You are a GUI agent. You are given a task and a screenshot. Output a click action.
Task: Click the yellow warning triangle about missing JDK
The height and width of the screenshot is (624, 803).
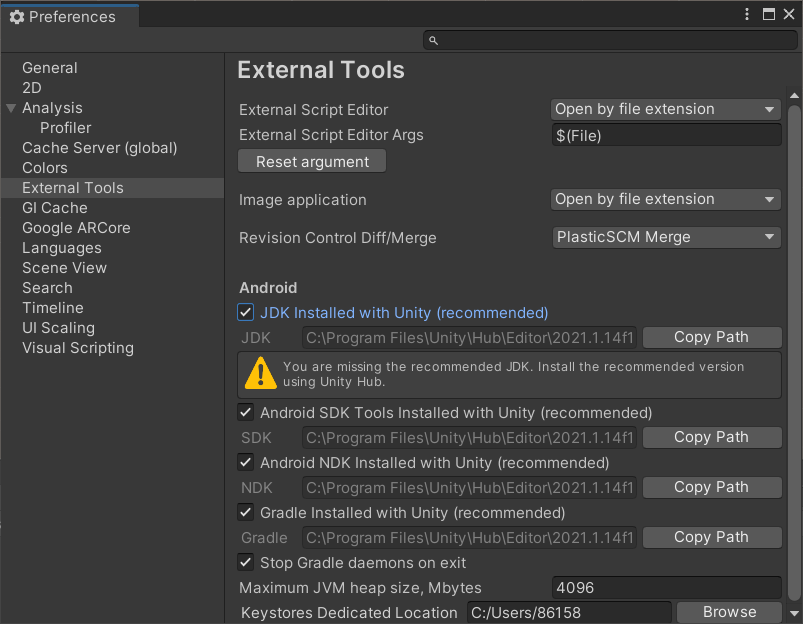point(261,373)
